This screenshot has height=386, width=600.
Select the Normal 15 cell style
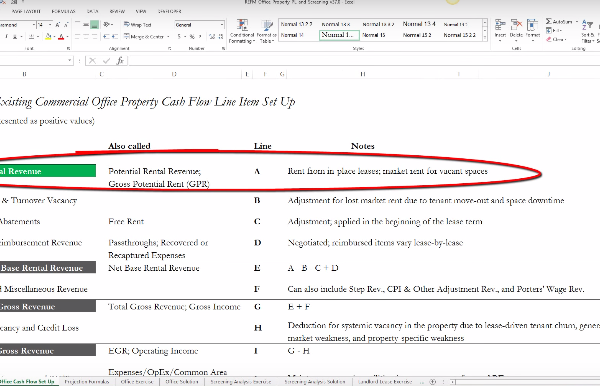click(x=373, y=35)
